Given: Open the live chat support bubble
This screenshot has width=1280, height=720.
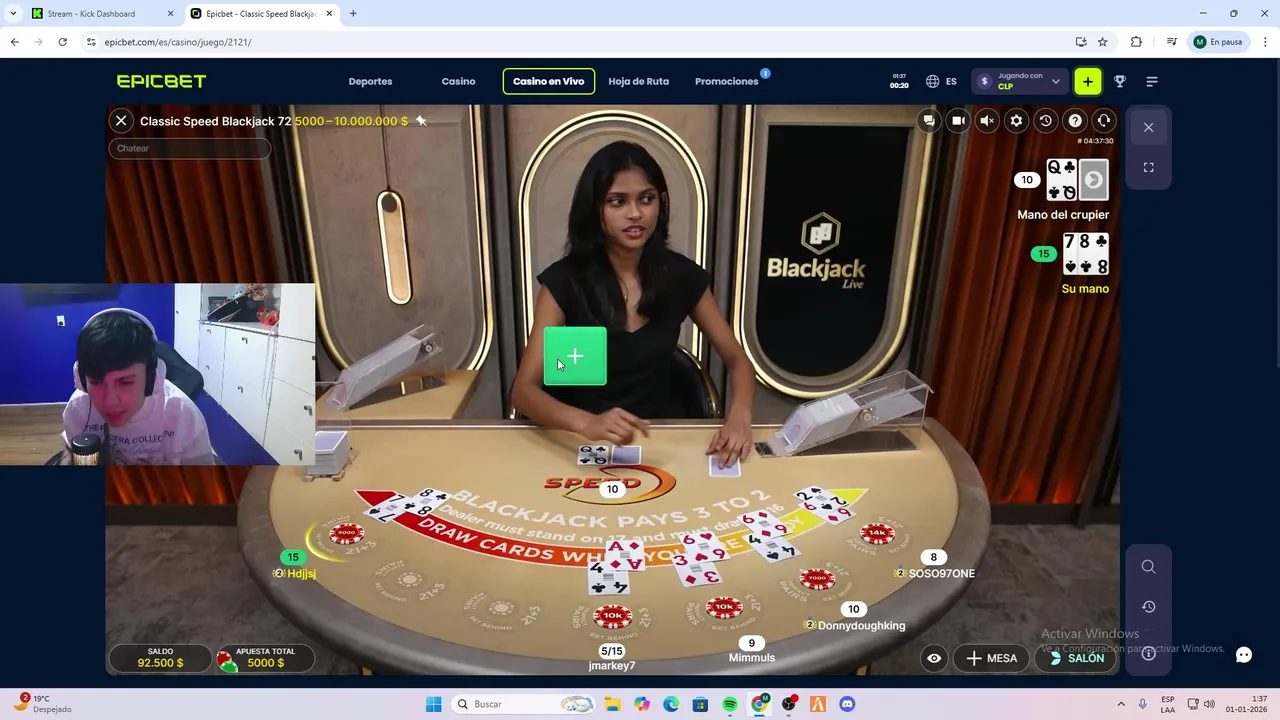Looking at the screenshot, I should point(1243,655).
